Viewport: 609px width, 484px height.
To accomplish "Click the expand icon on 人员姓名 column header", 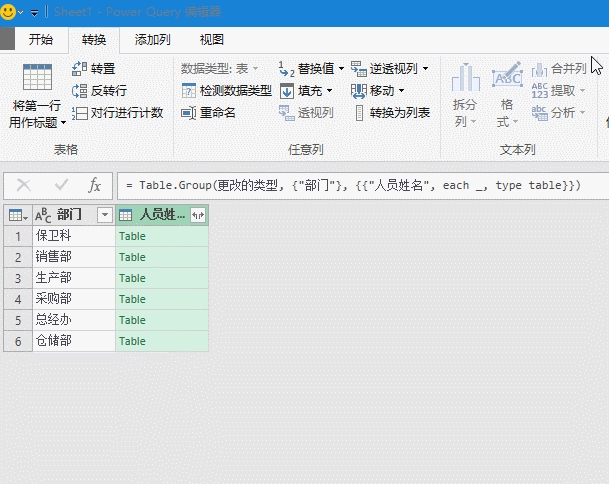I will tap(198, 215).
